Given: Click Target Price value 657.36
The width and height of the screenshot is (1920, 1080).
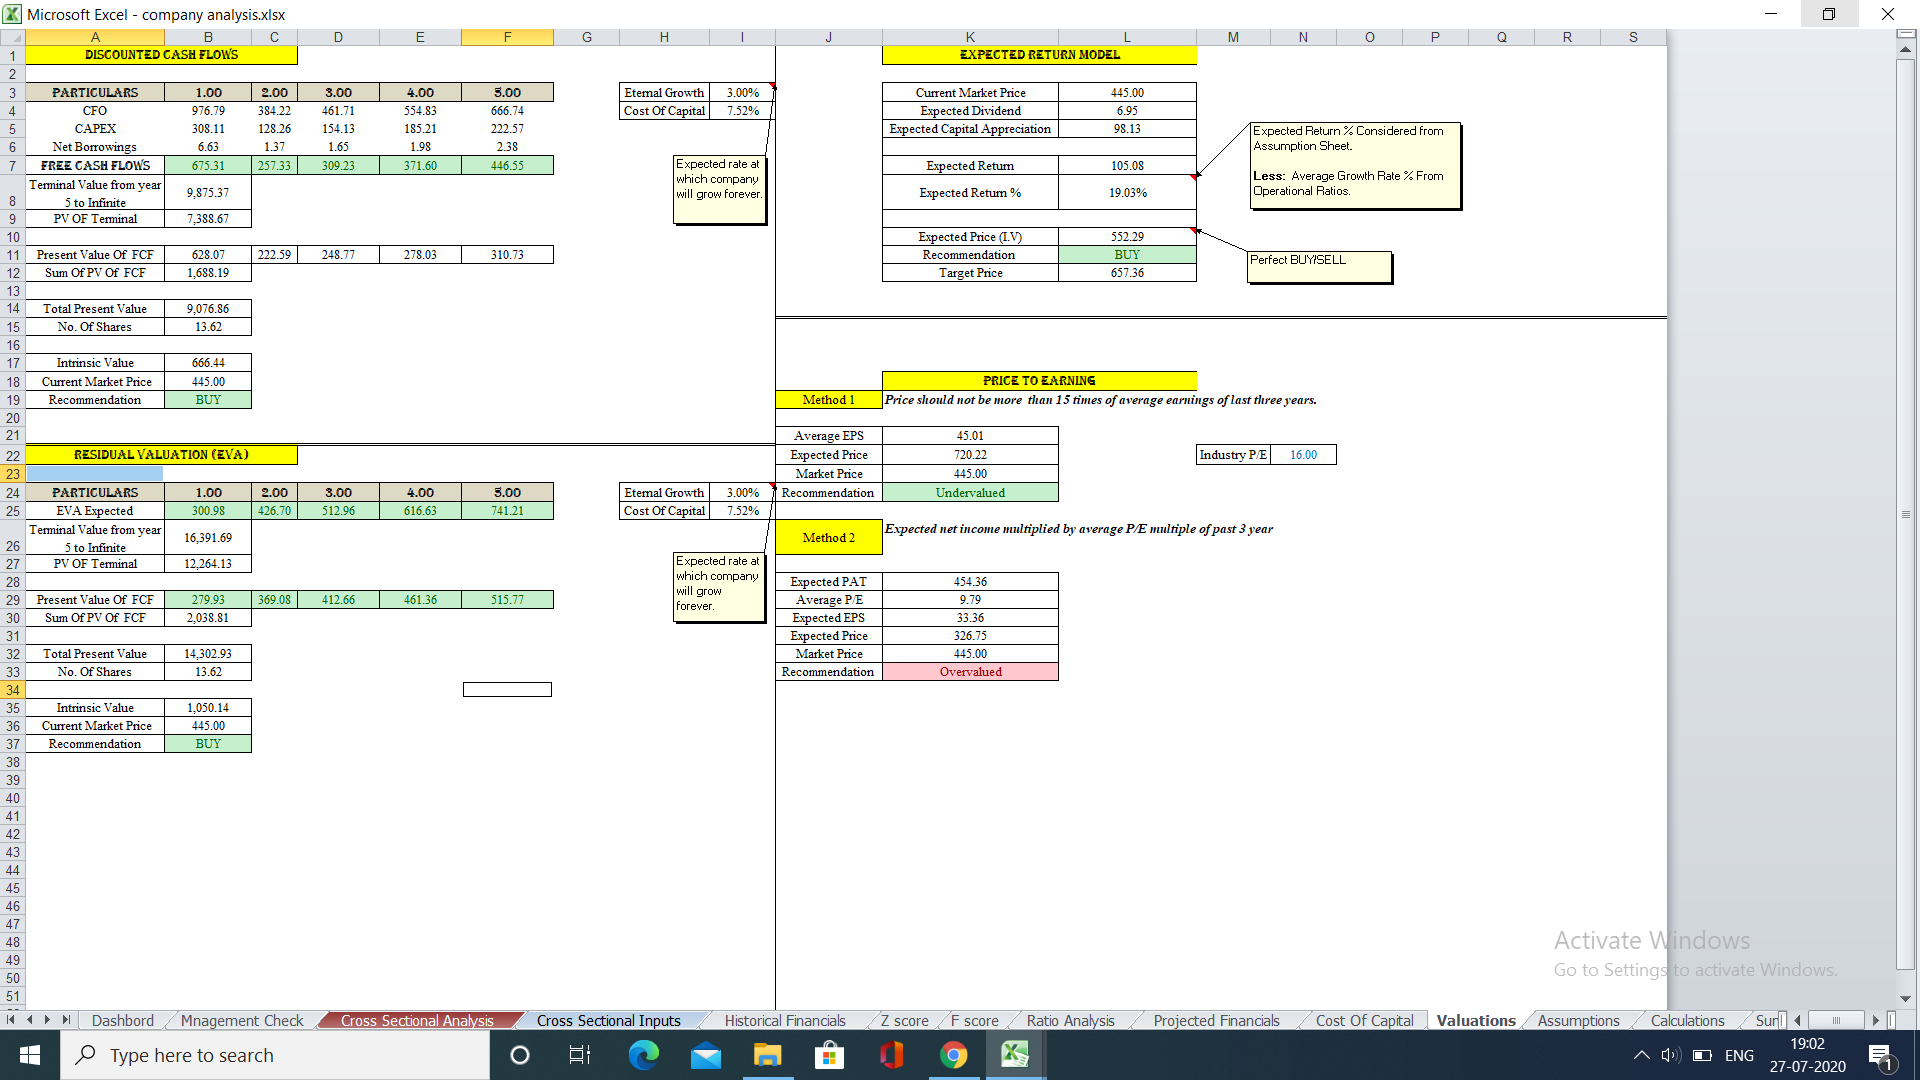Looking at the screenshot, I should (1127, 273).
